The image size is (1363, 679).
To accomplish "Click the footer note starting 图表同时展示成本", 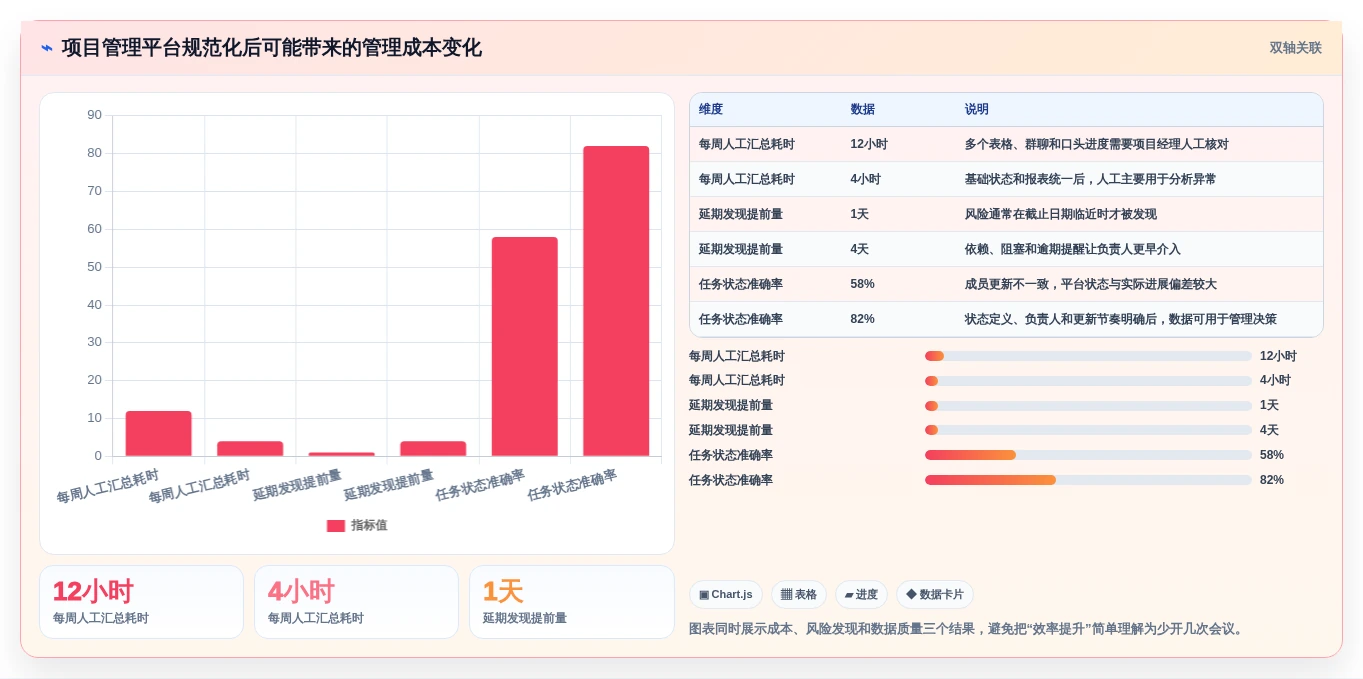I will coord(968,629).
